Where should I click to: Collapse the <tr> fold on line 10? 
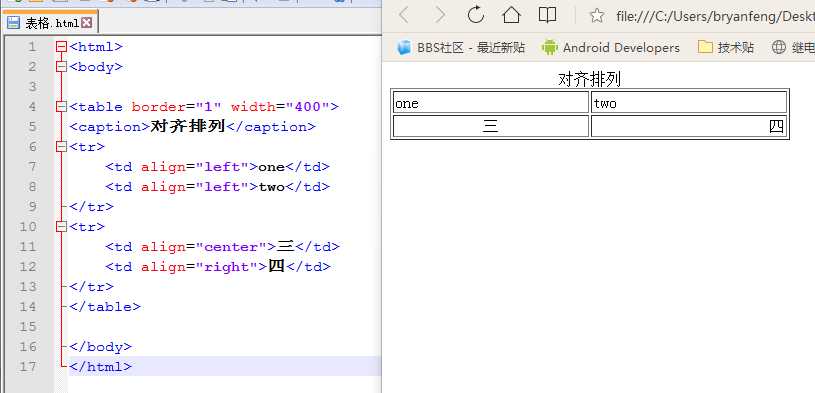click(61, 227)
